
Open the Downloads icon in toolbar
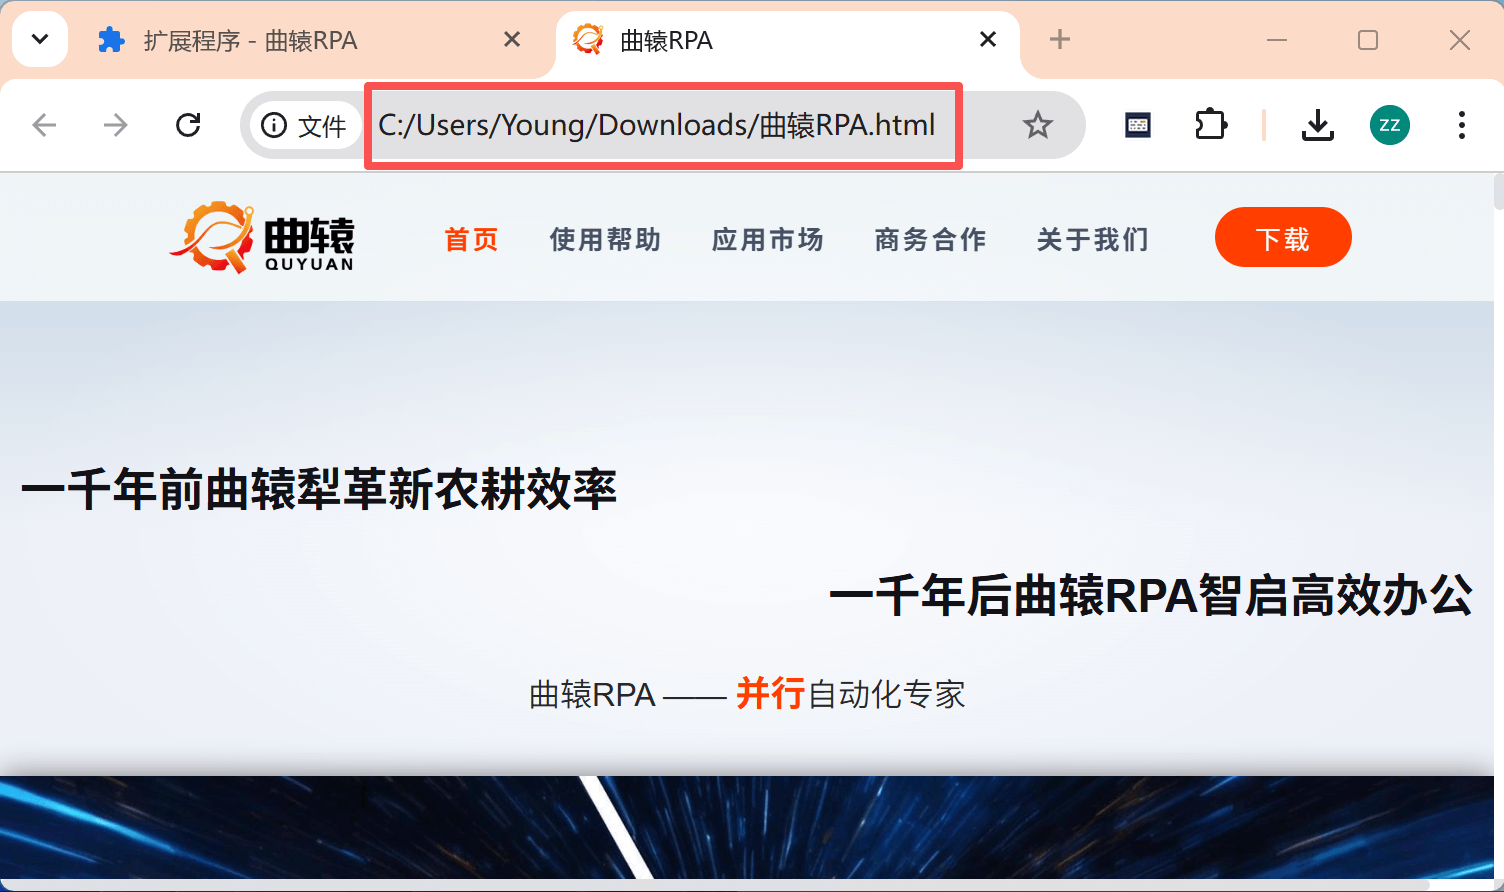1317,125
